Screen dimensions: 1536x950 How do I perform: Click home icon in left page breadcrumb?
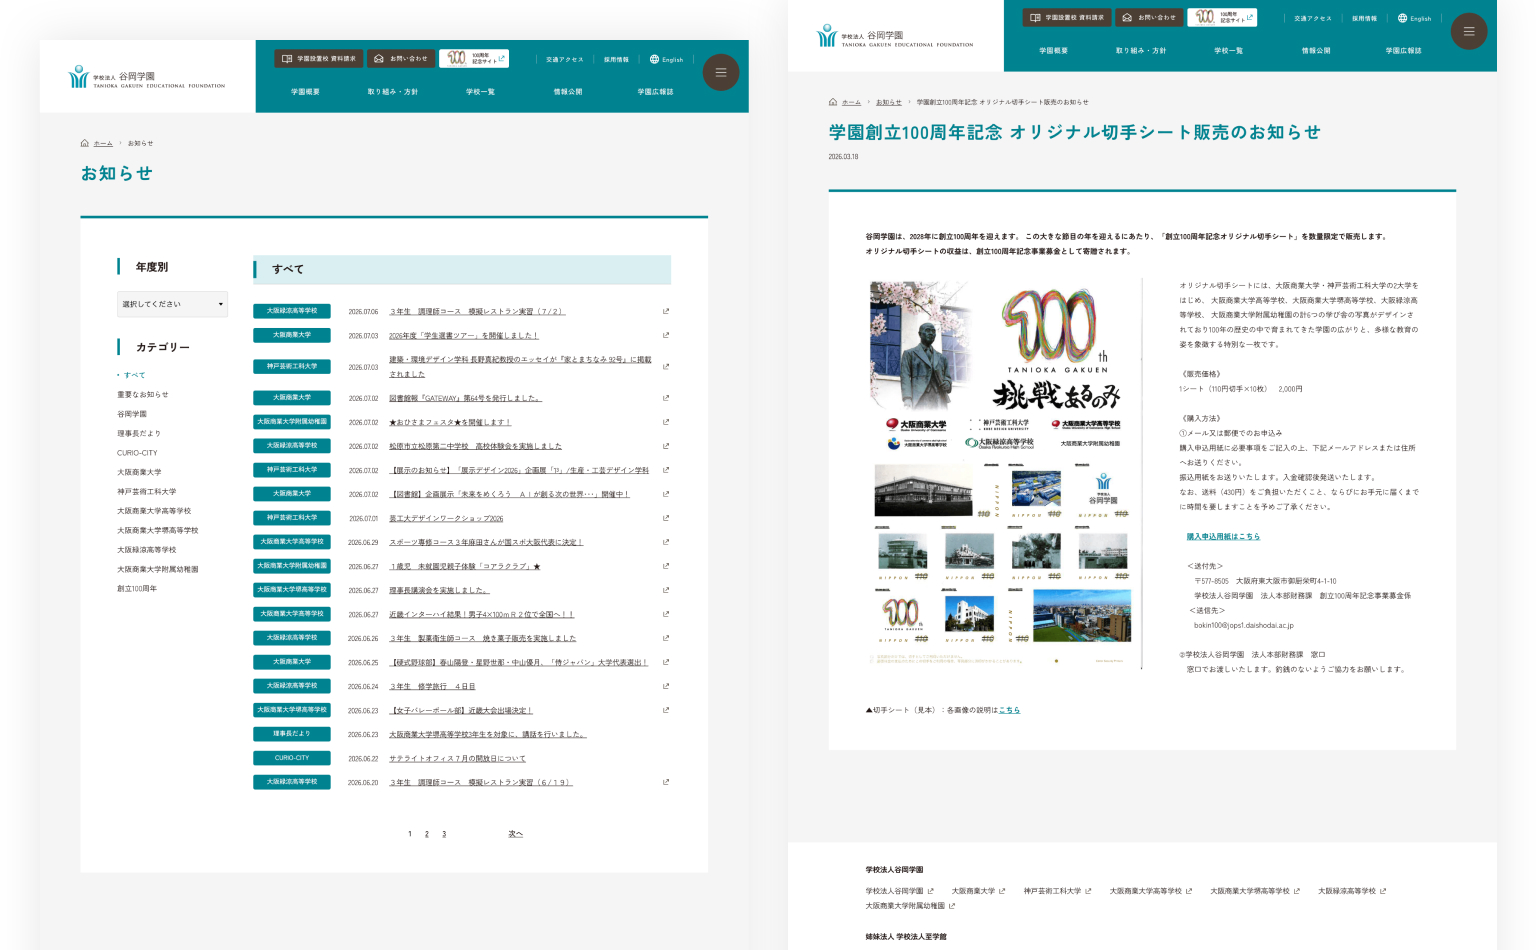(85, 143)
